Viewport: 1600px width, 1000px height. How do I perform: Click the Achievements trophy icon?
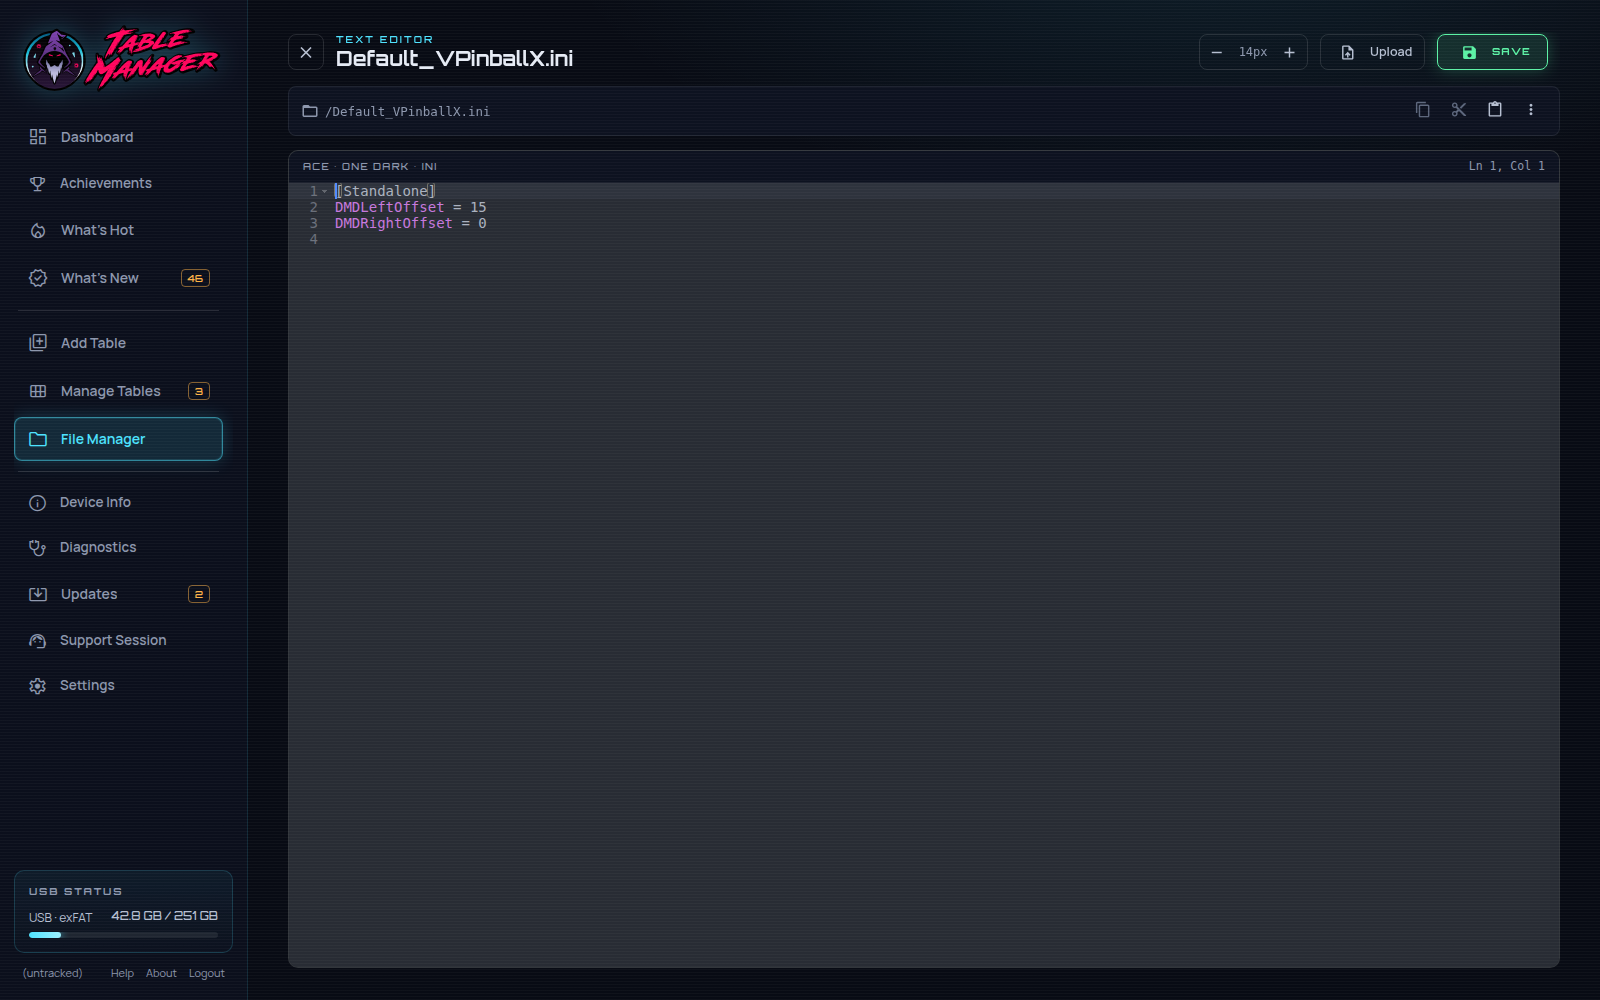tap(38, 183)
